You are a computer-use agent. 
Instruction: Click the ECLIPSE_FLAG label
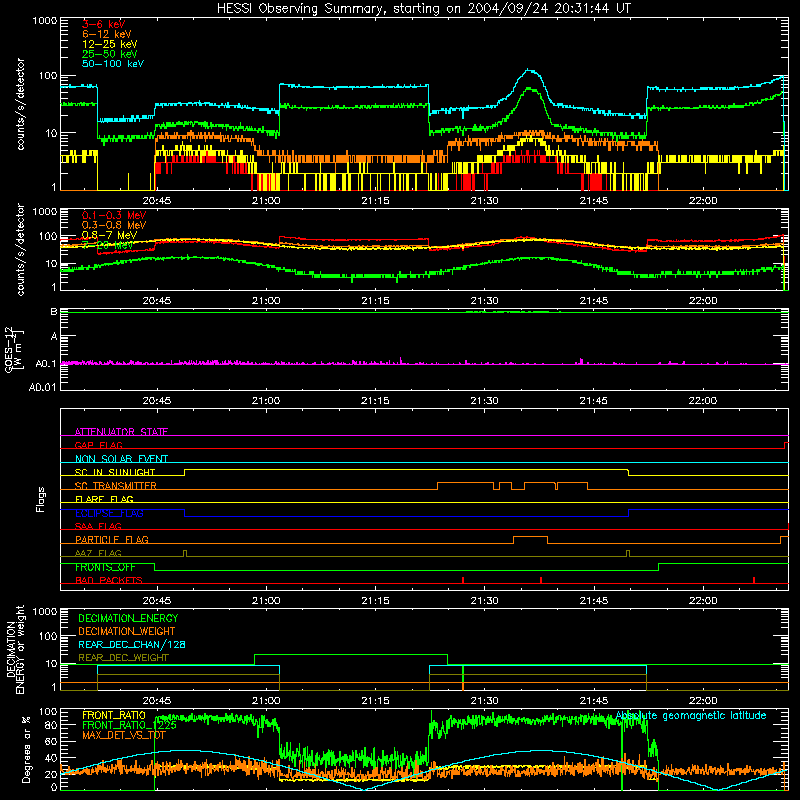(109, 513)
